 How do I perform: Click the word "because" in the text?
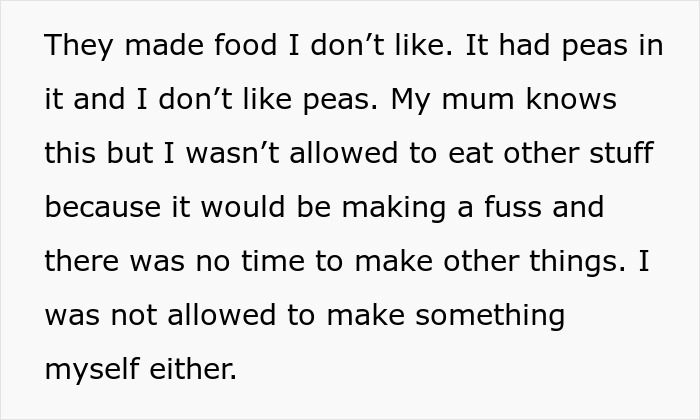click(100, 208)
